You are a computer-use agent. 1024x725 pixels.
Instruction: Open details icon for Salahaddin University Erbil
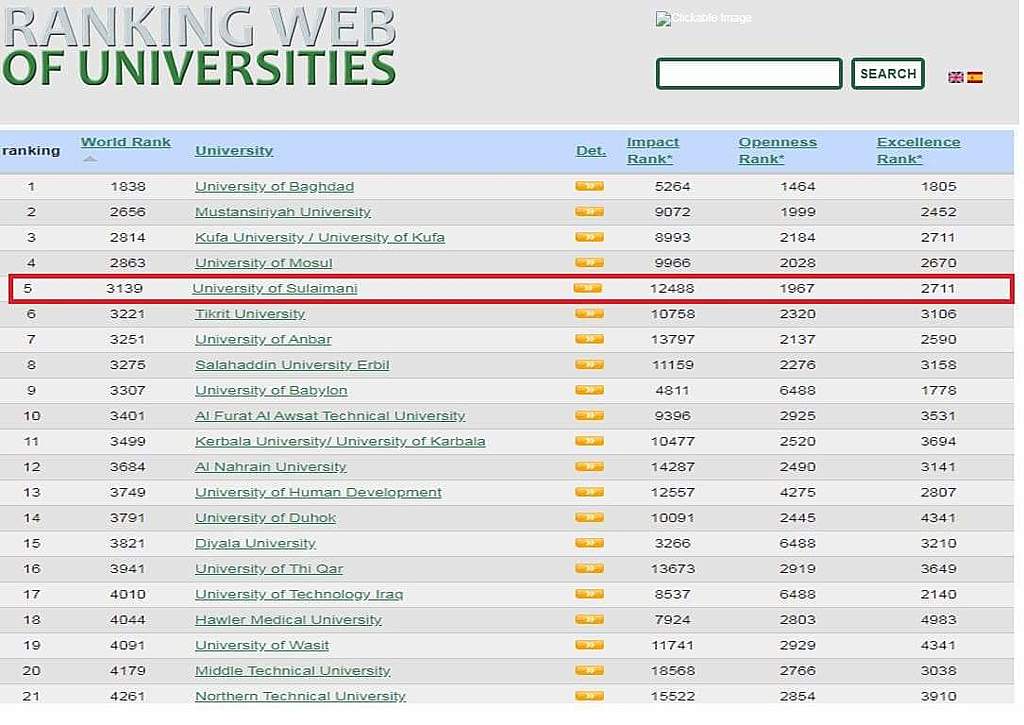click(x=589, y=364)
